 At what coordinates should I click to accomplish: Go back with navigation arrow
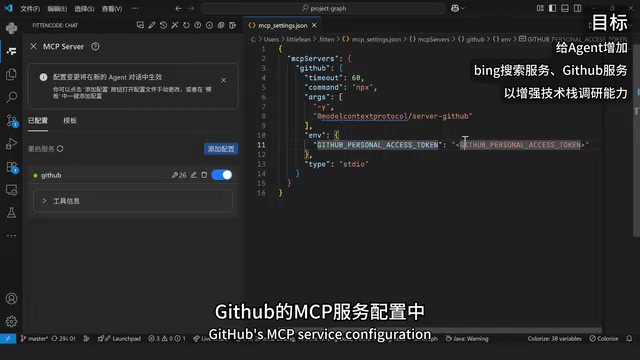pos(178,8)
